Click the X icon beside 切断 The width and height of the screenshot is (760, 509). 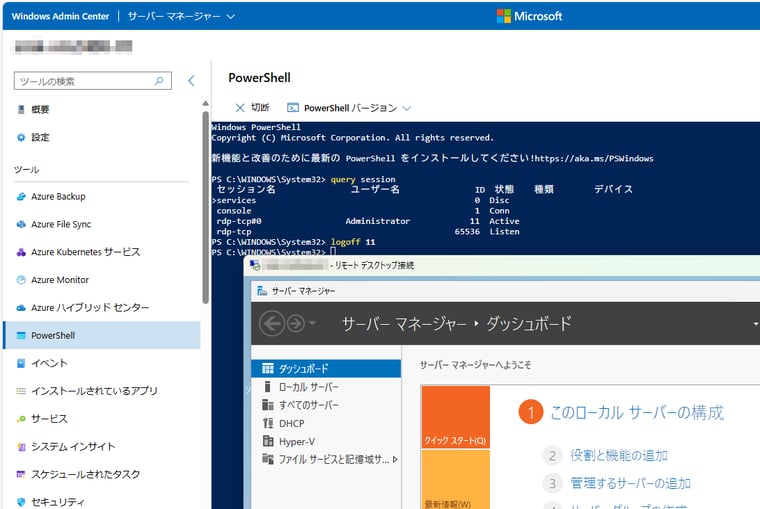240,108
